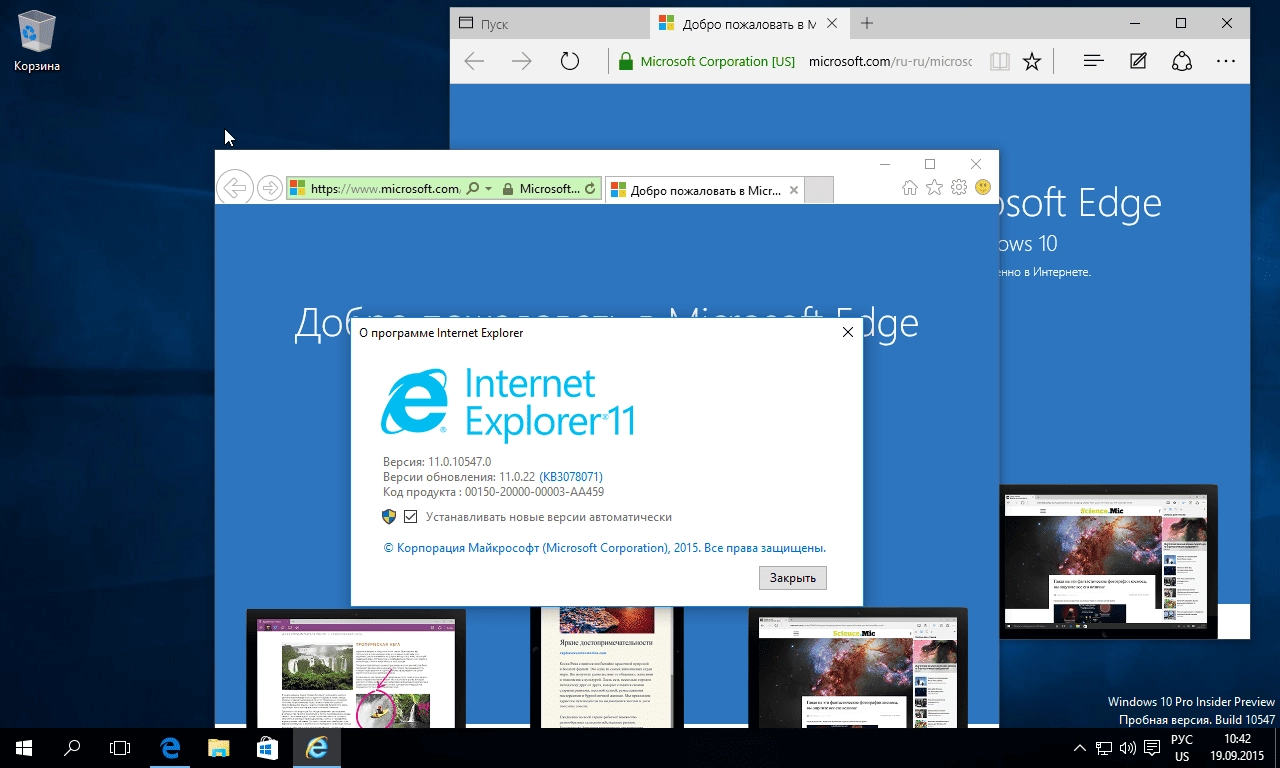Click Forward arrow in Edge window
This screenshot has width=1280, height=768.
point(521,62)
